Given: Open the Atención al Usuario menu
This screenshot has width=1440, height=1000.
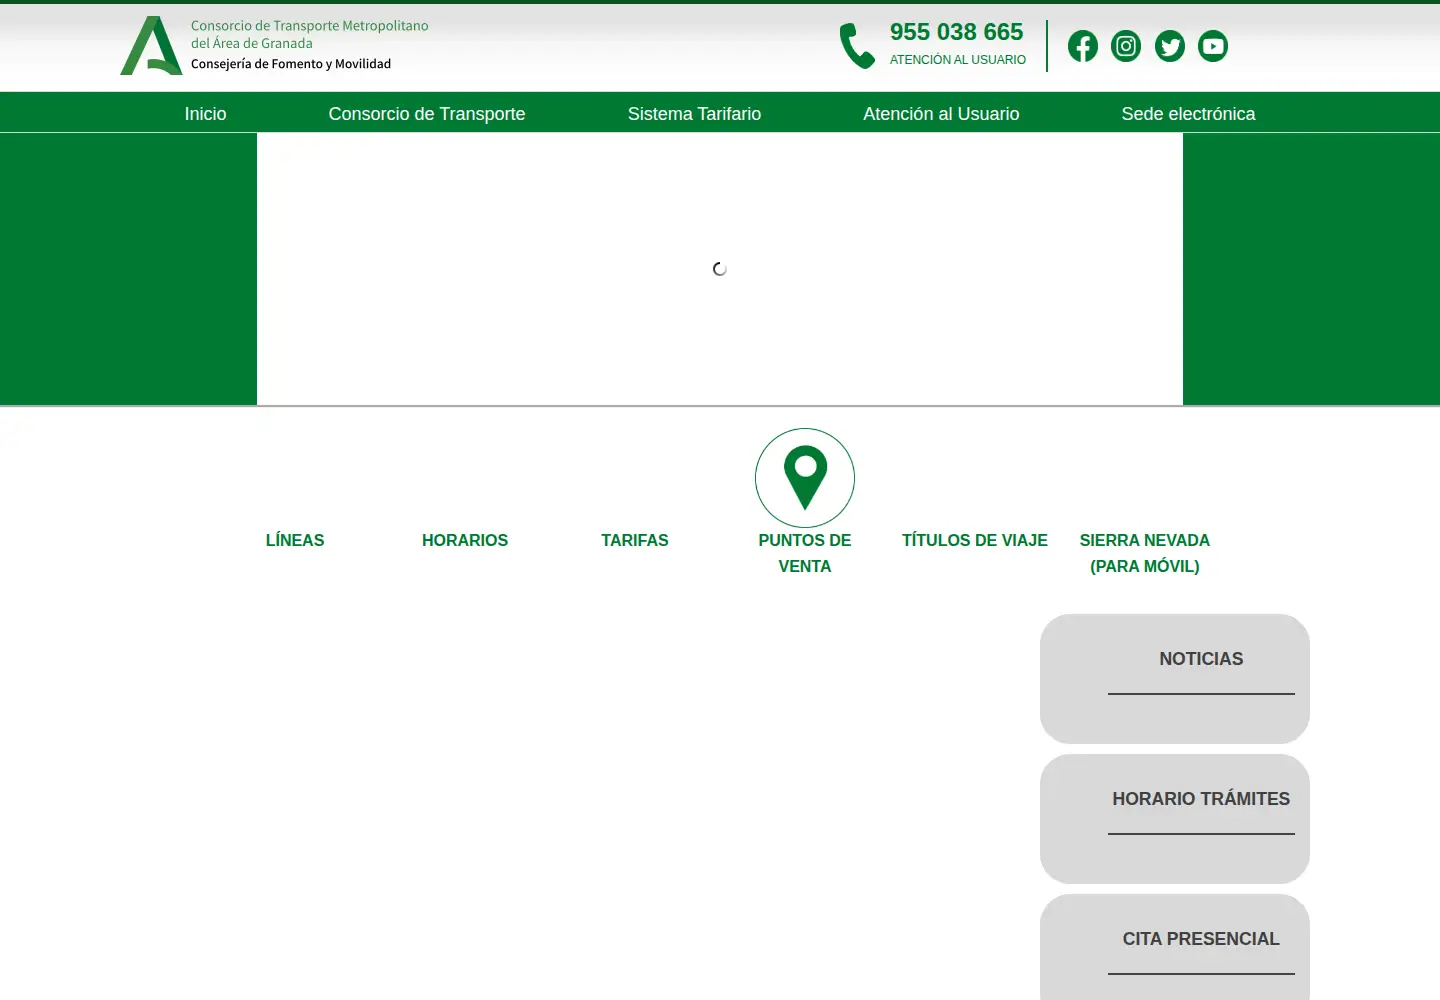Looking at the screenshot, I should tap(941, 114).
